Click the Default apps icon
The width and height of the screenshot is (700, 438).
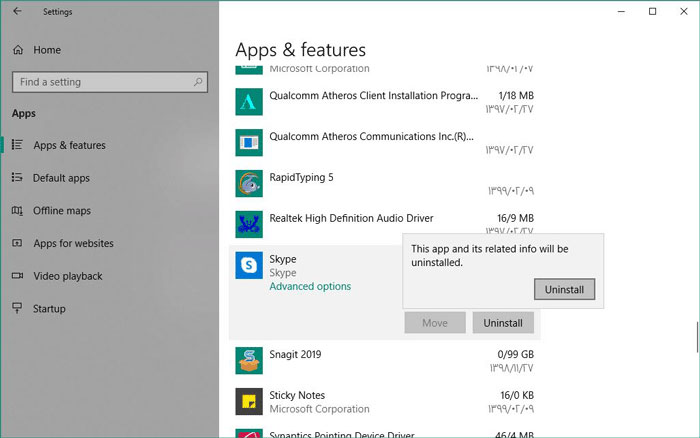pyautogui.click(x=17, y=177)
